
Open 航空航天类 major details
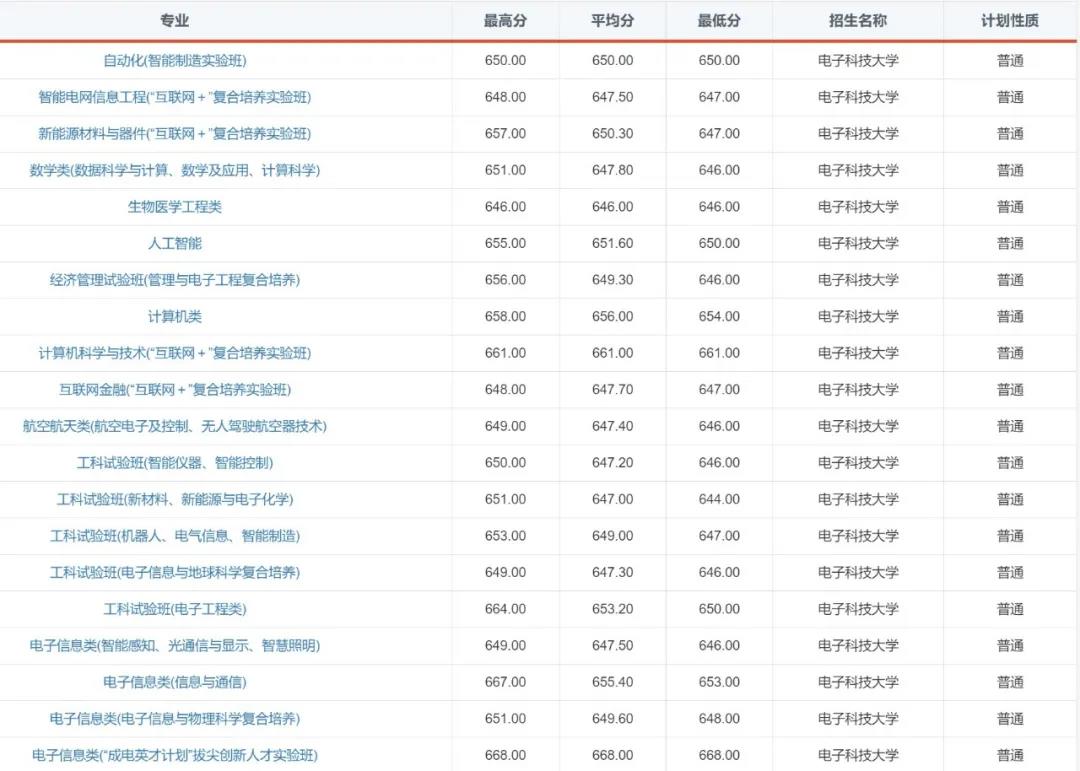click(x=175, y=426)
